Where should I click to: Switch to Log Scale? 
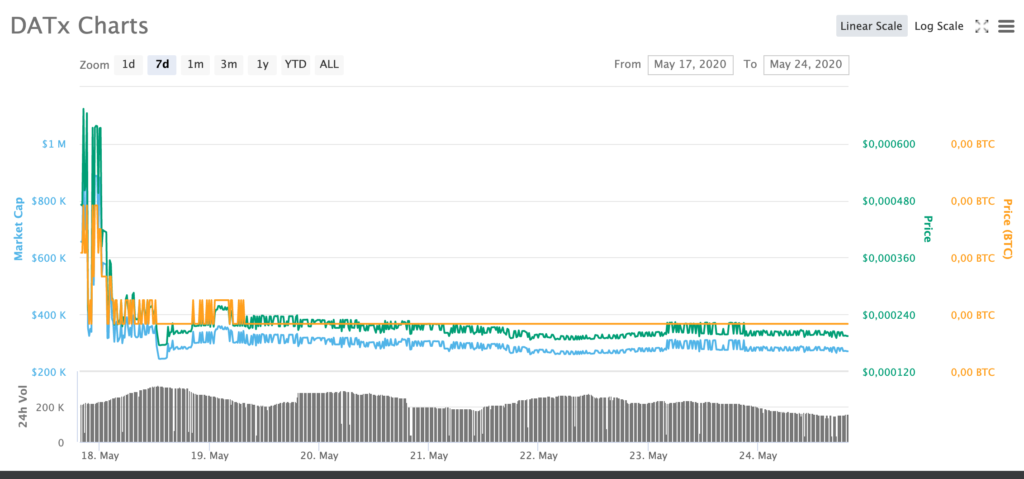tap(938, 26)
